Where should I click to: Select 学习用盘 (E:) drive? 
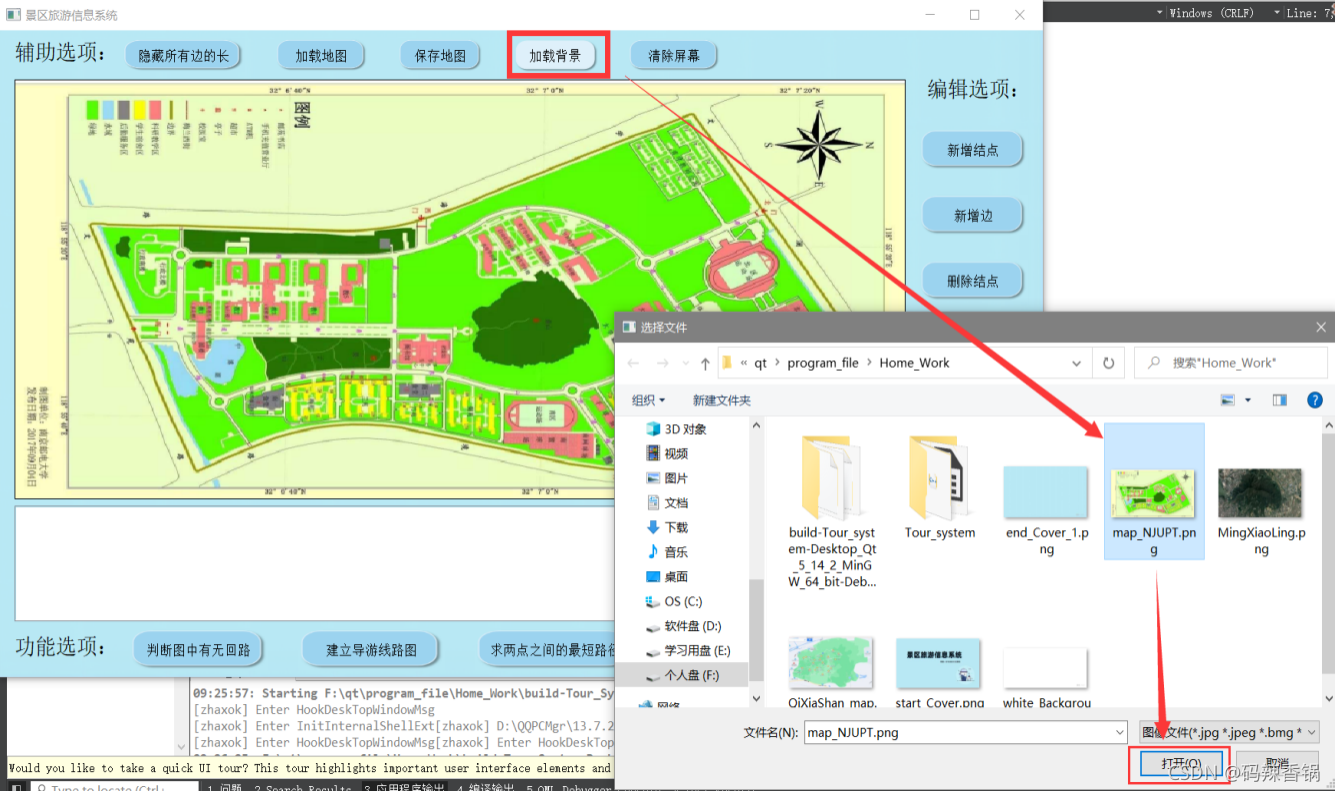(697, 651)
